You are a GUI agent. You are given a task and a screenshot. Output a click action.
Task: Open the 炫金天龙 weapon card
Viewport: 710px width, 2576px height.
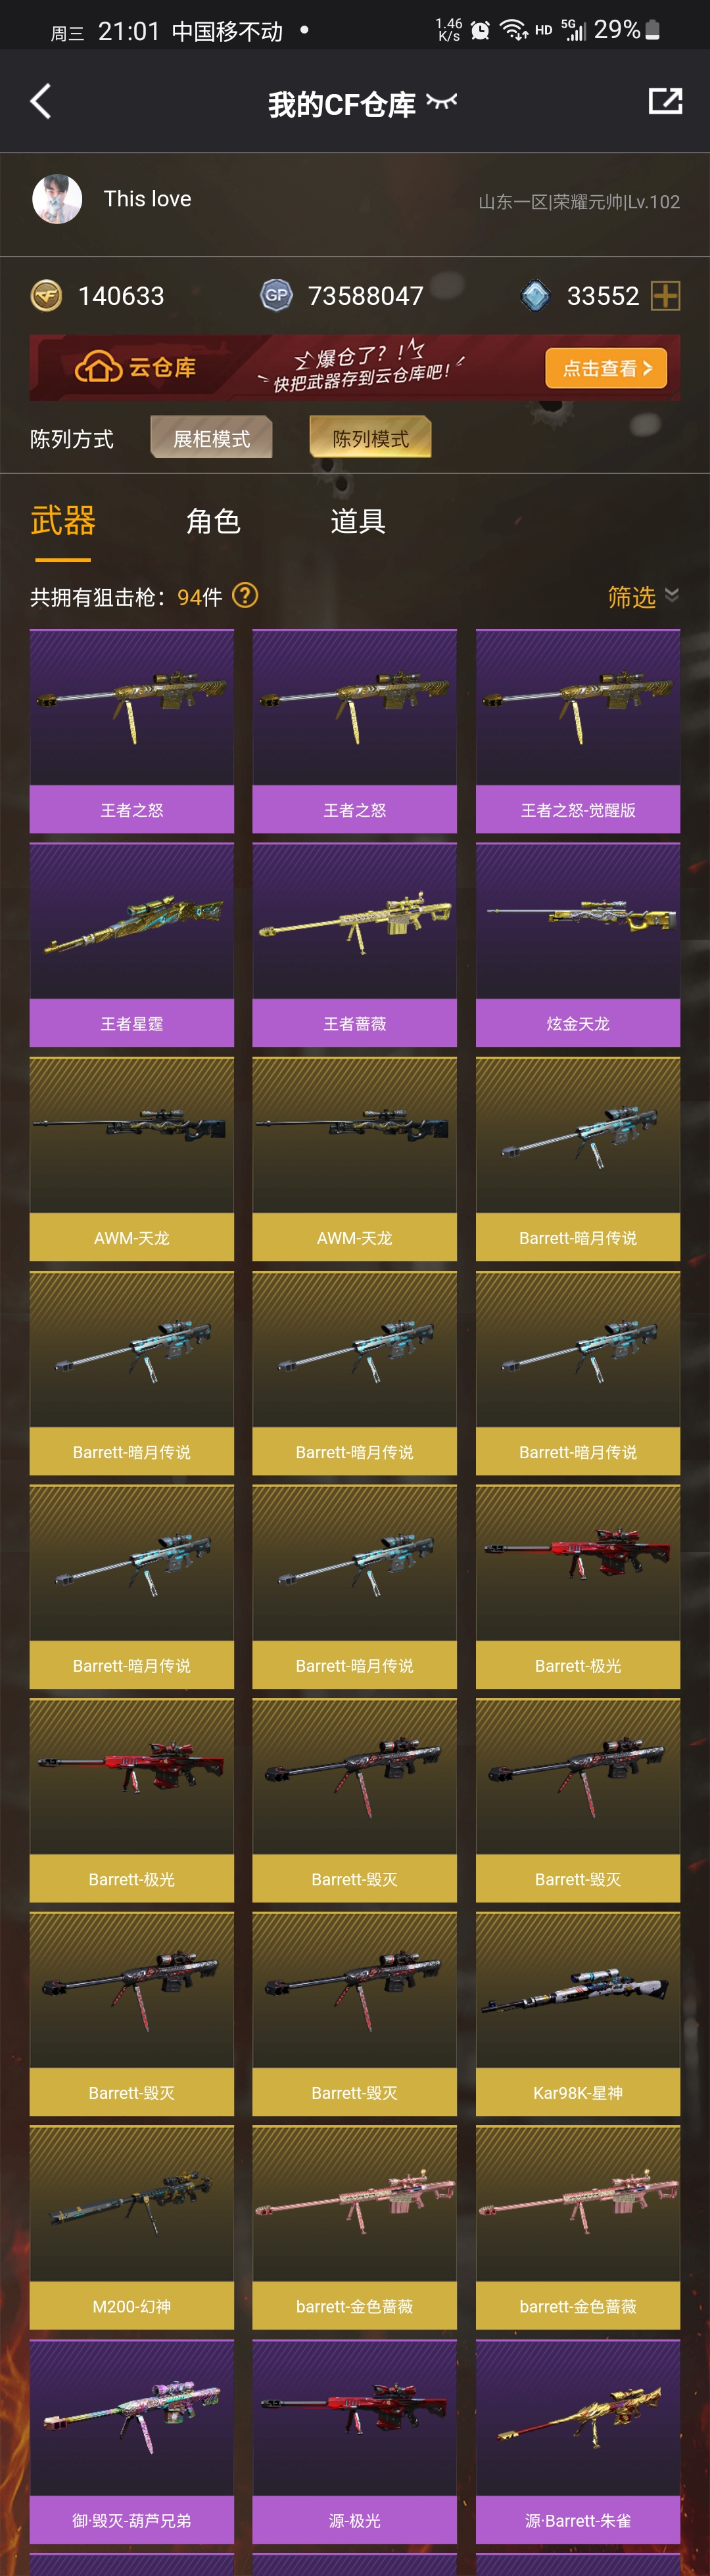point(578,945)
